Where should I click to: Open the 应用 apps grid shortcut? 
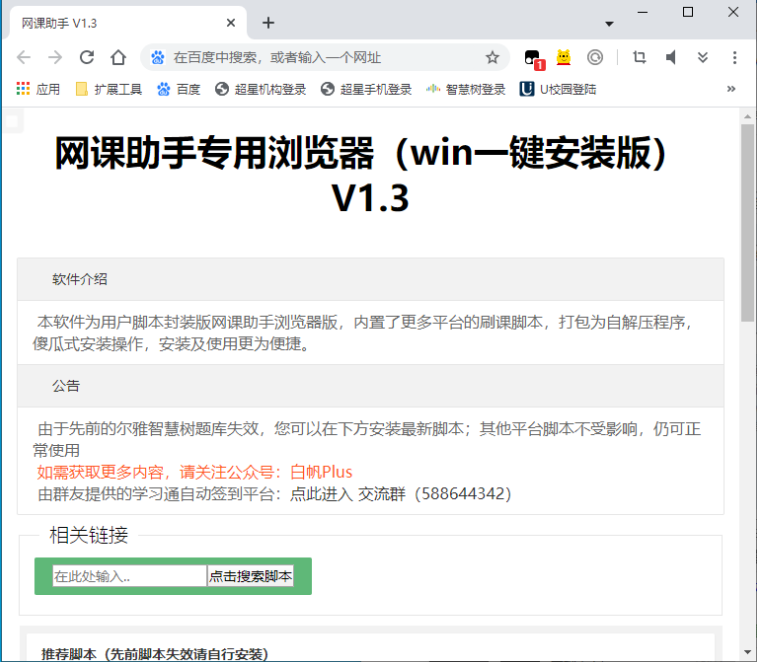38,89
